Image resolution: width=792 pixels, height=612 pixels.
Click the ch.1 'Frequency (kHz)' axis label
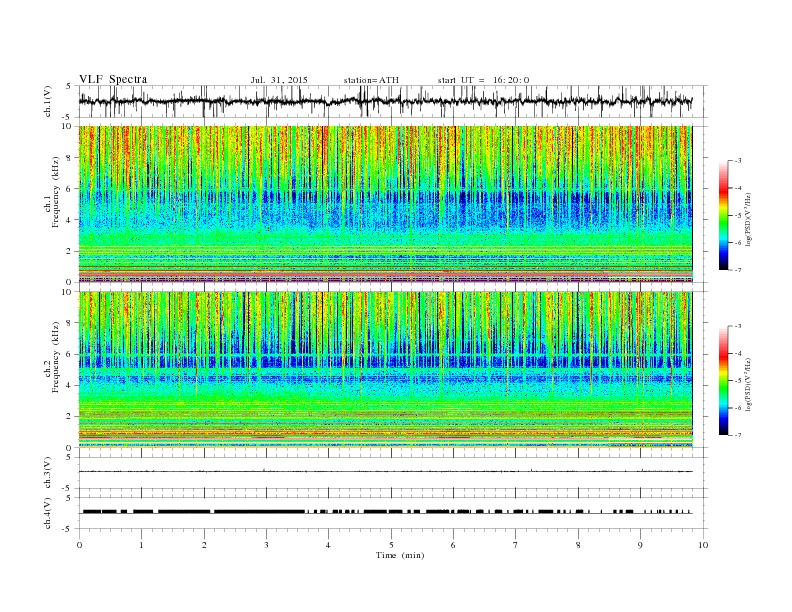click(x=56, y=192)
